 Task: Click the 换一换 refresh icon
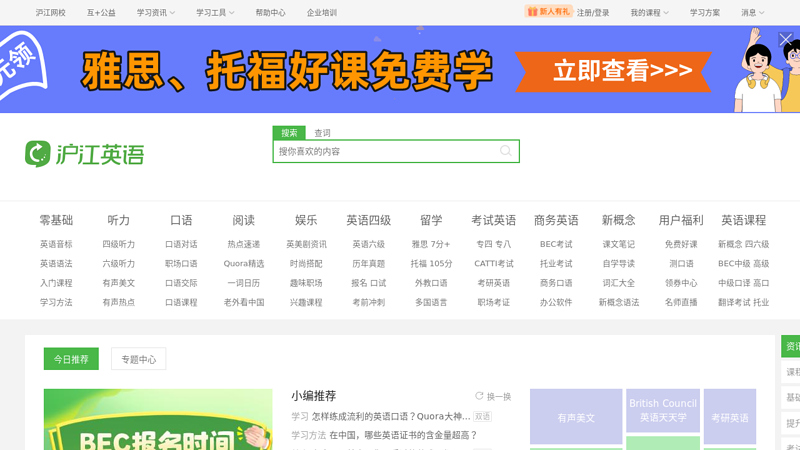479,396
